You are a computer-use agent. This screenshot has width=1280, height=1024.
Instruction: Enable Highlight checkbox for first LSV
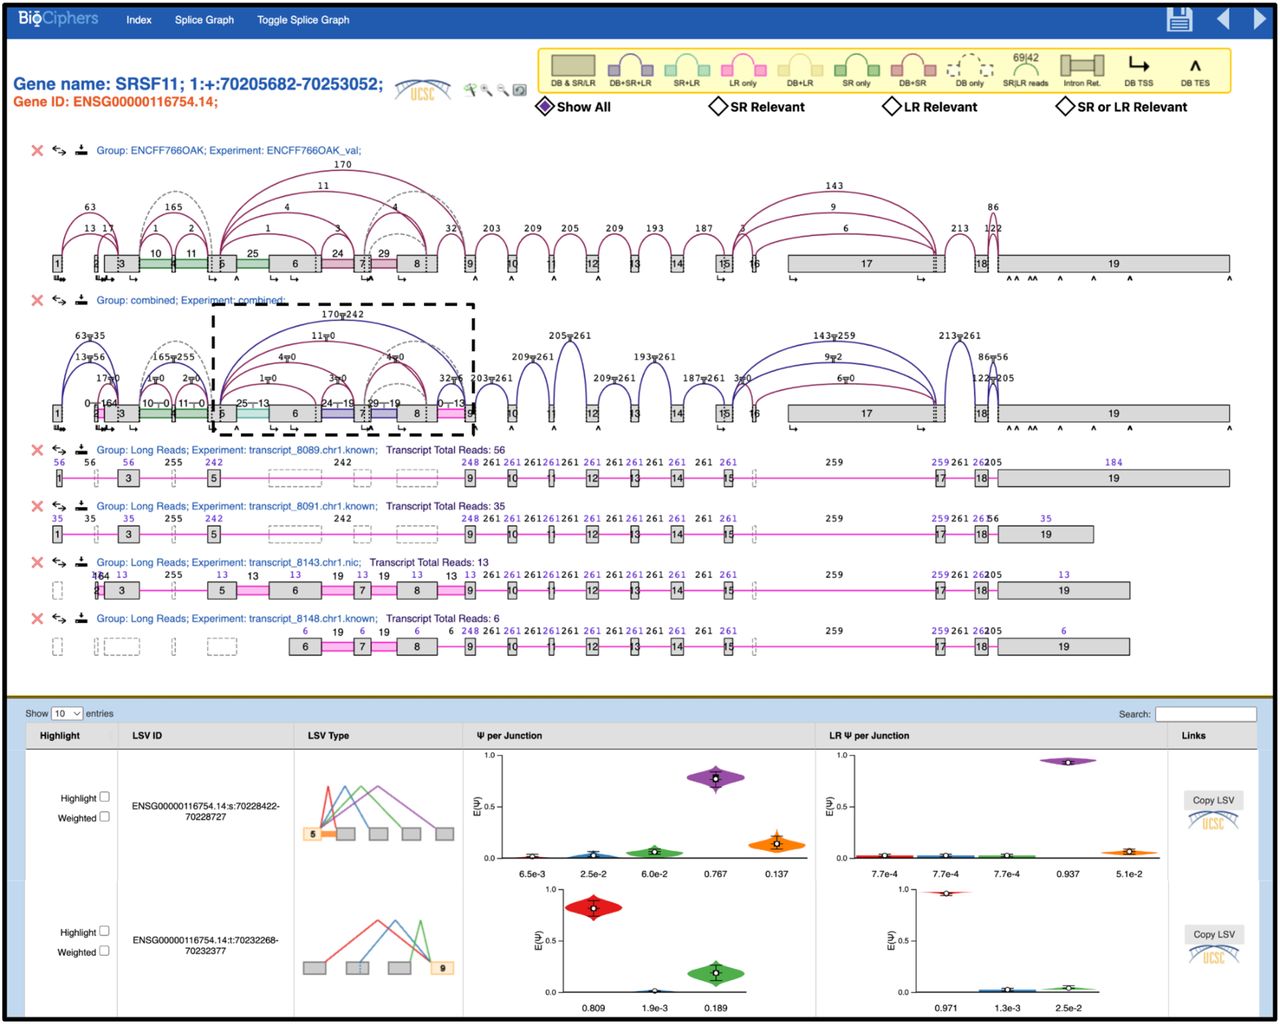coord(104,797)
